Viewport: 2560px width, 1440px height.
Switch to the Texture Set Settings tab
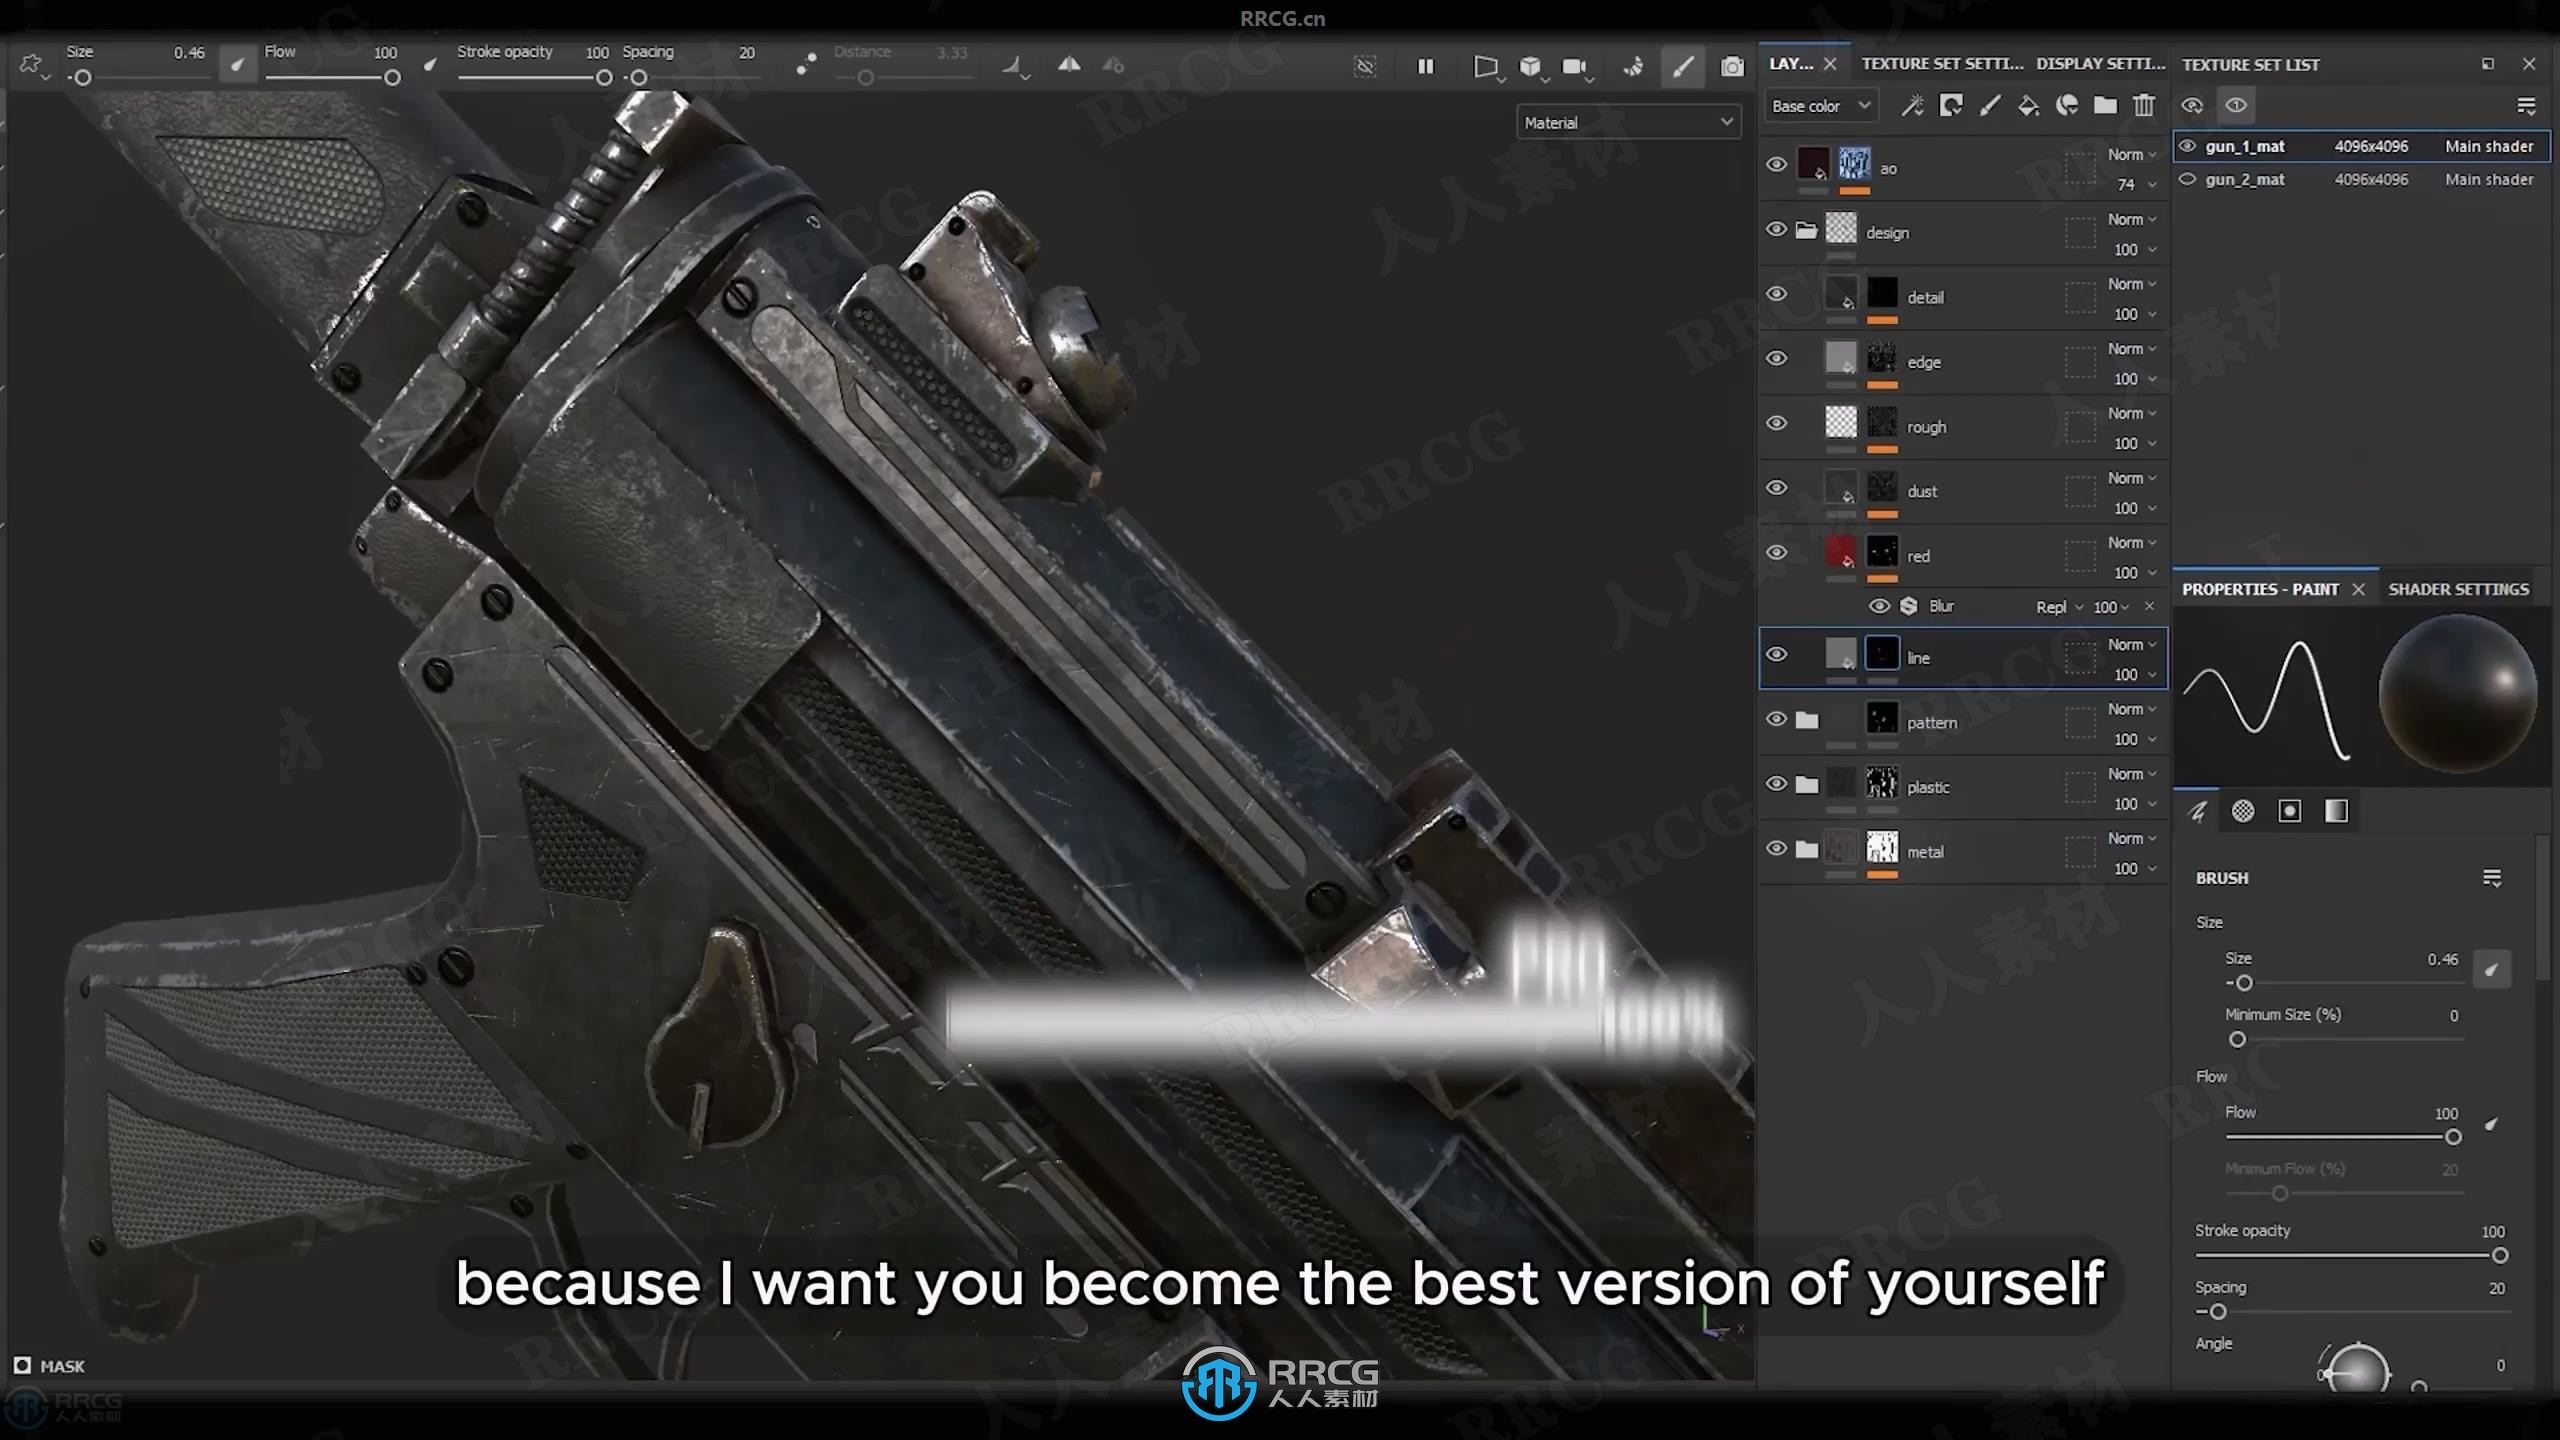tap(1942, 64)
